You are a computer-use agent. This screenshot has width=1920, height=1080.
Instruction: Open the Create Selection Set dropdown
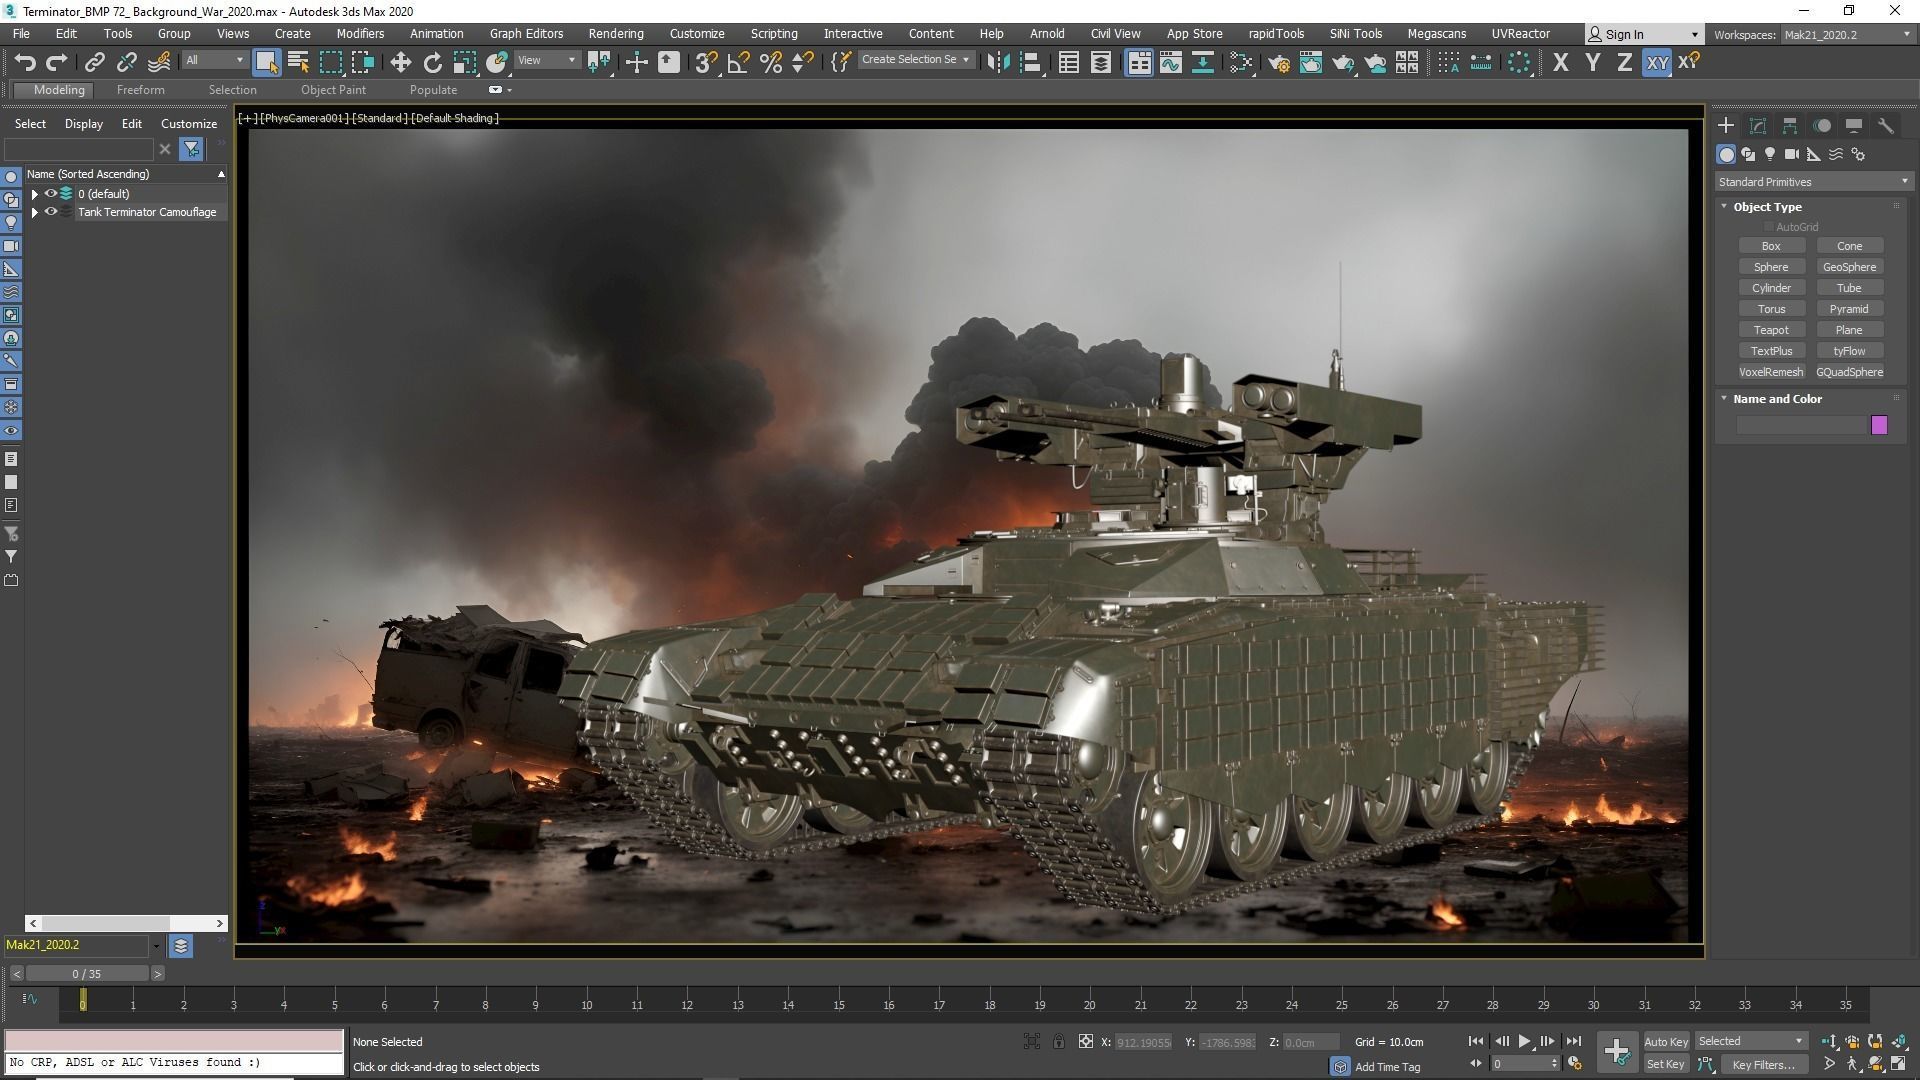point(915,60)
